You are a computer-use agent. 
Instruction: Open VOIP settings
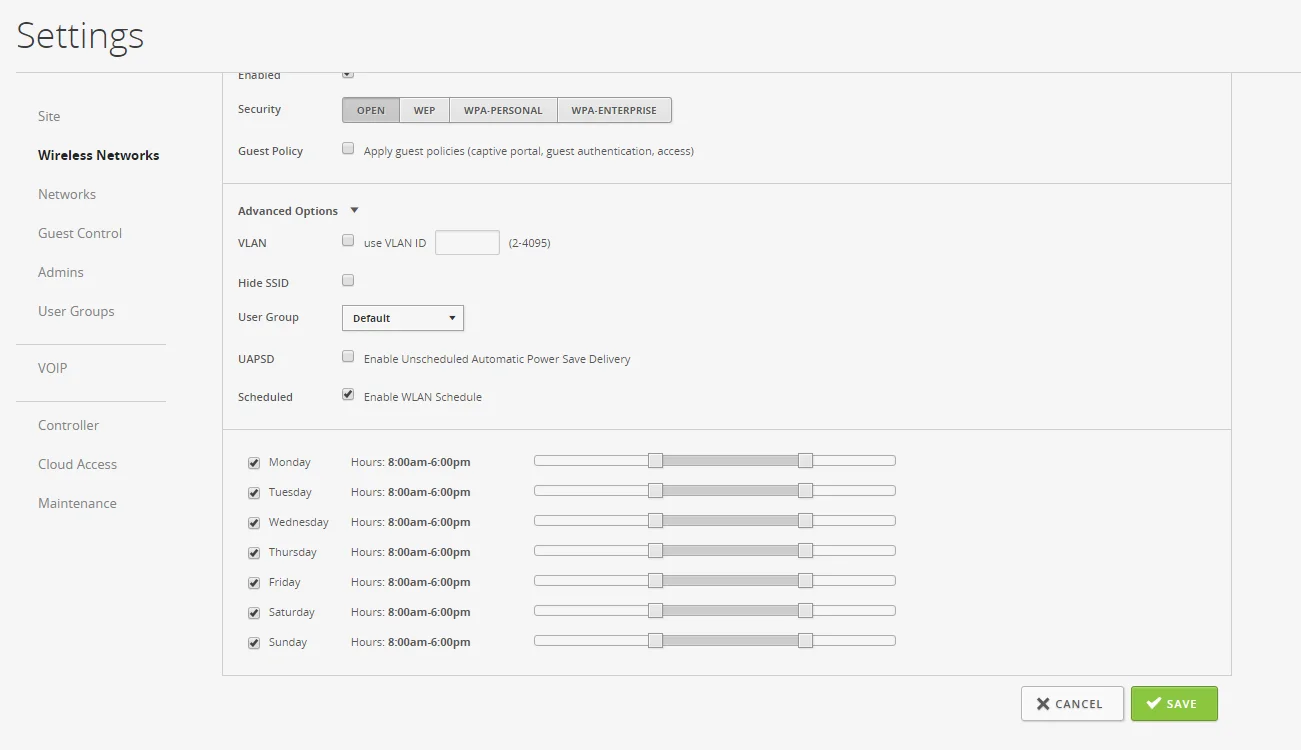pyautogui.click(x=53, y=368)
